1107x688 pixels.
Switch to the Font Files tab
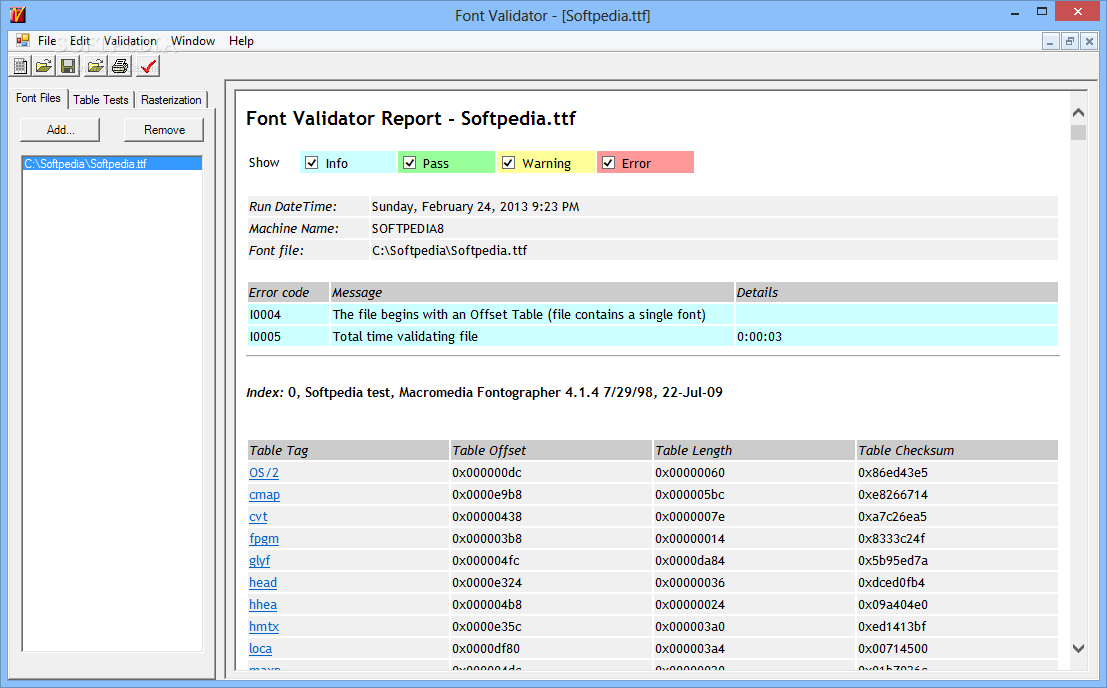[x=39, y=98]
